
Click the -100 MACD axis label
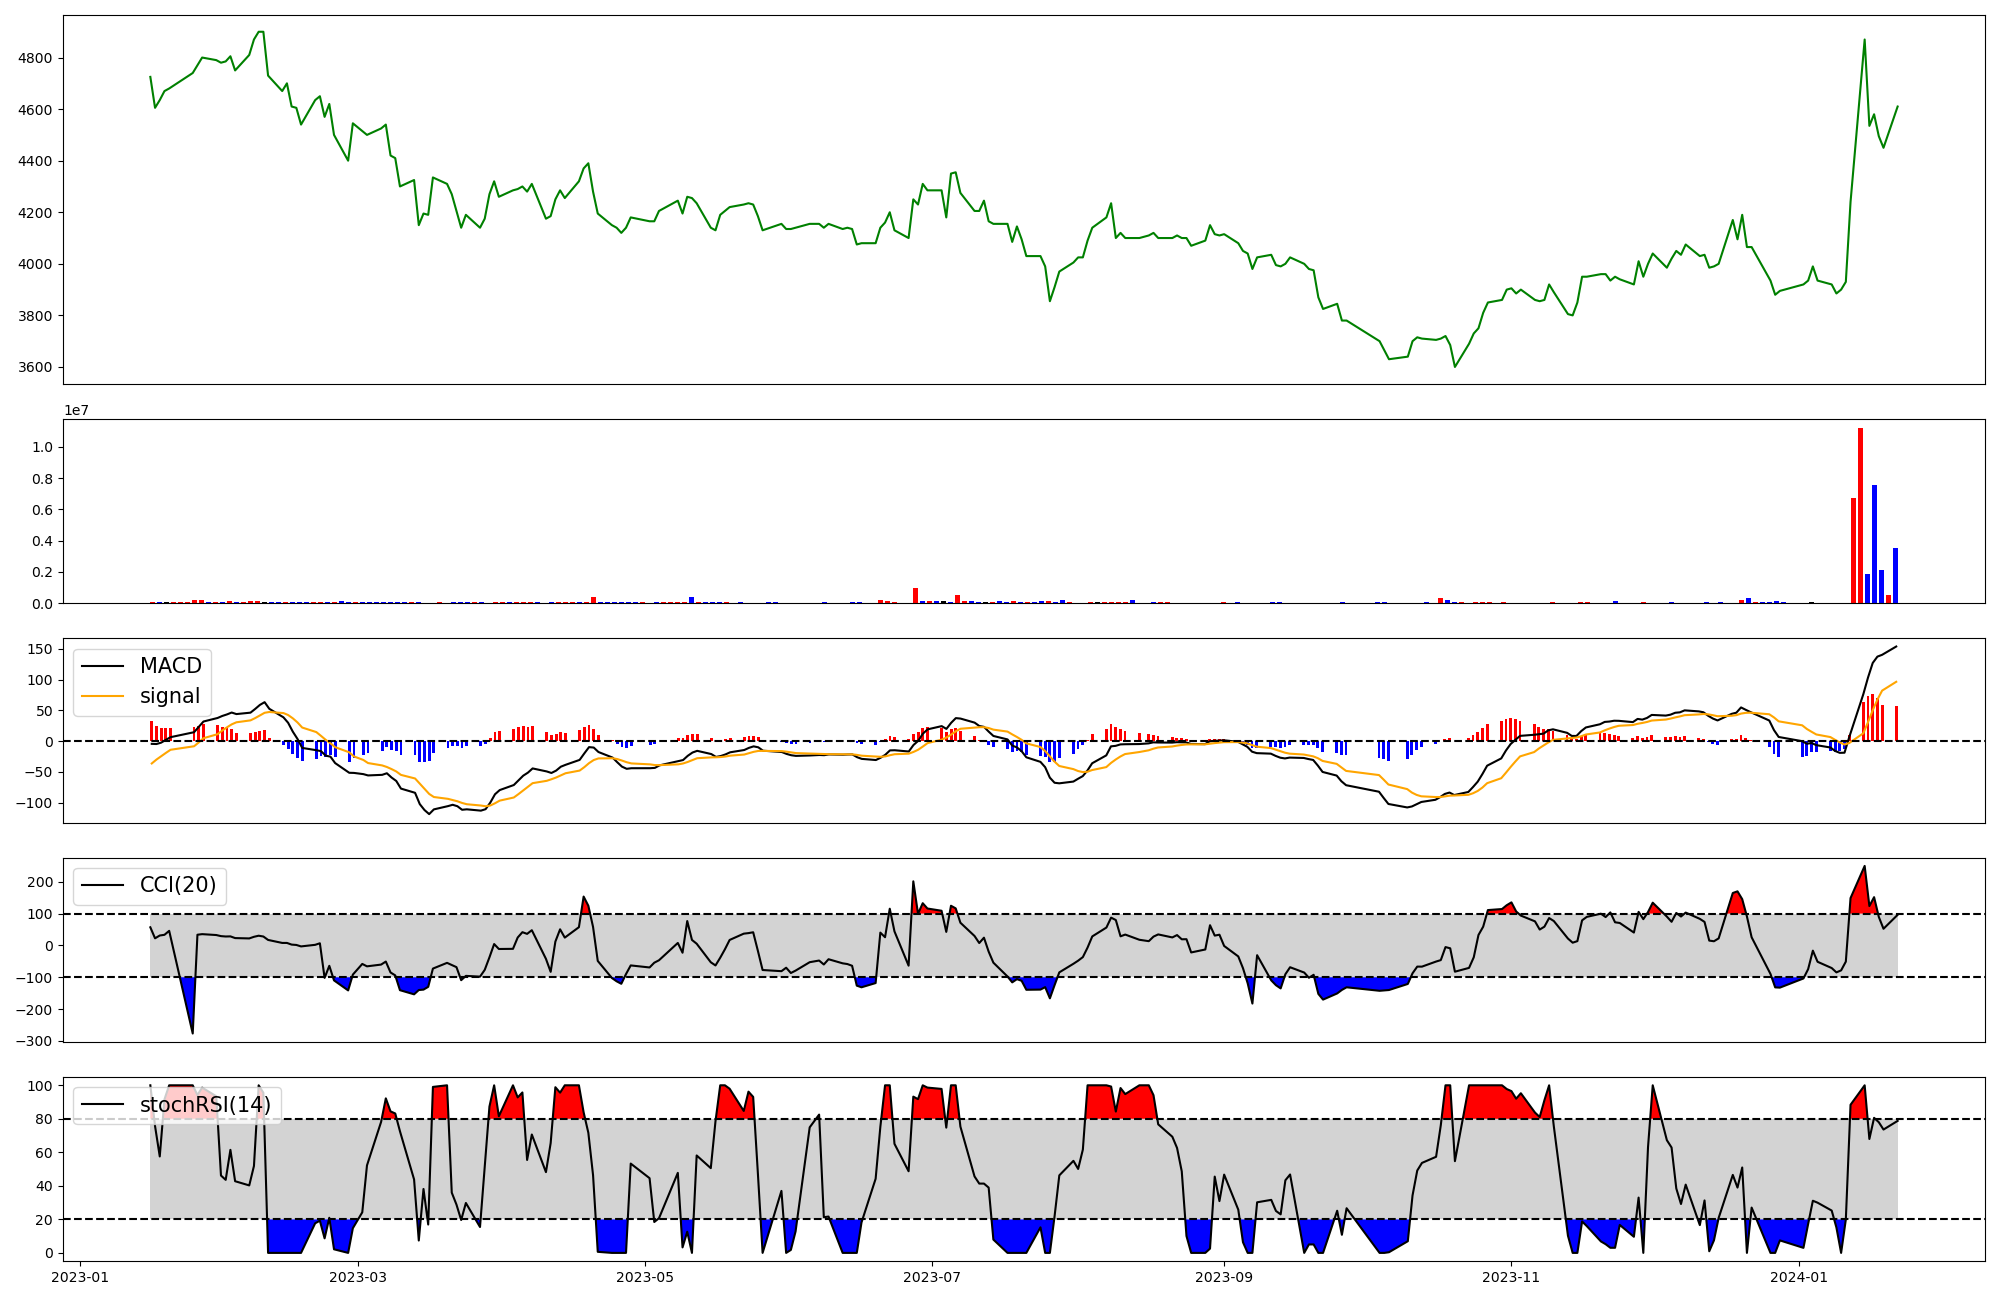(35, 803)
